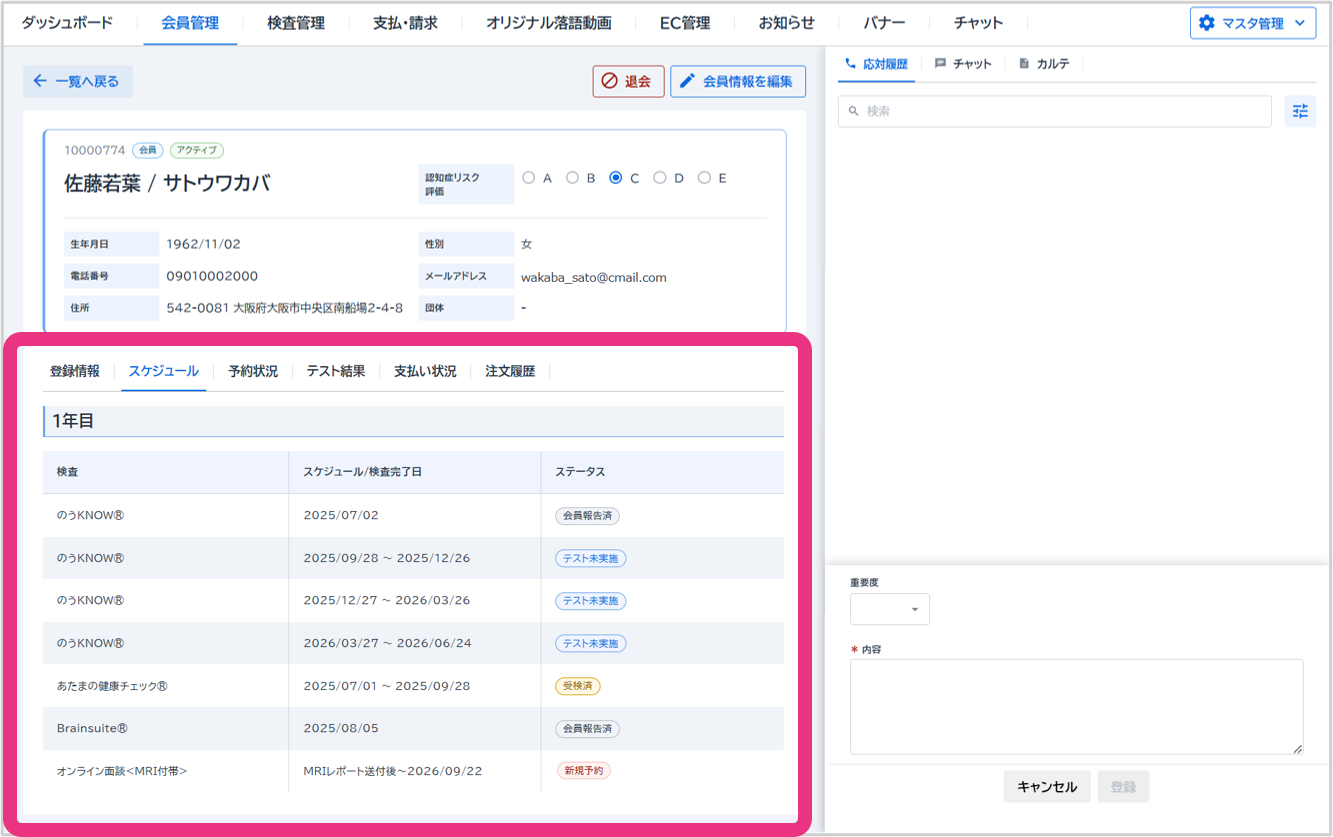
Task: Open the 検査管理 menu item
Action: tap(296, 23)
